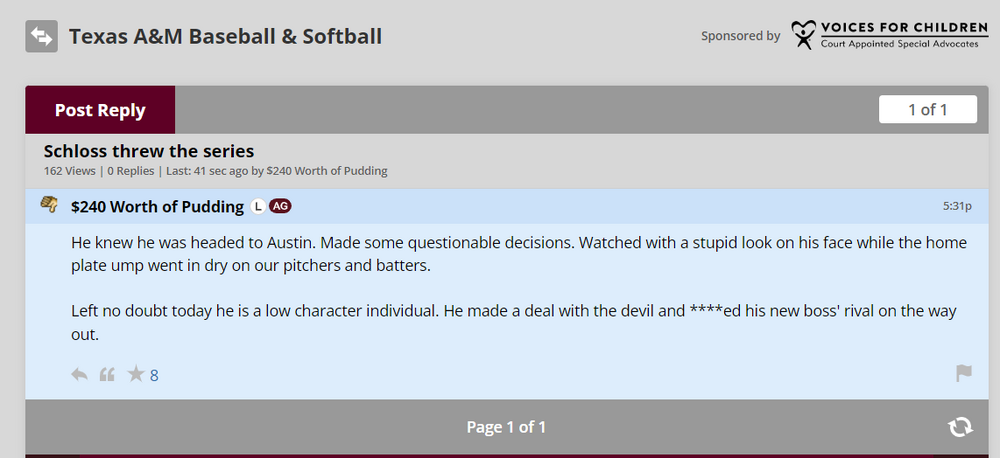Viewport: 1000px width, 458px height.
Task: Click the maroon "AG" badge
Action: click(280, 207)
